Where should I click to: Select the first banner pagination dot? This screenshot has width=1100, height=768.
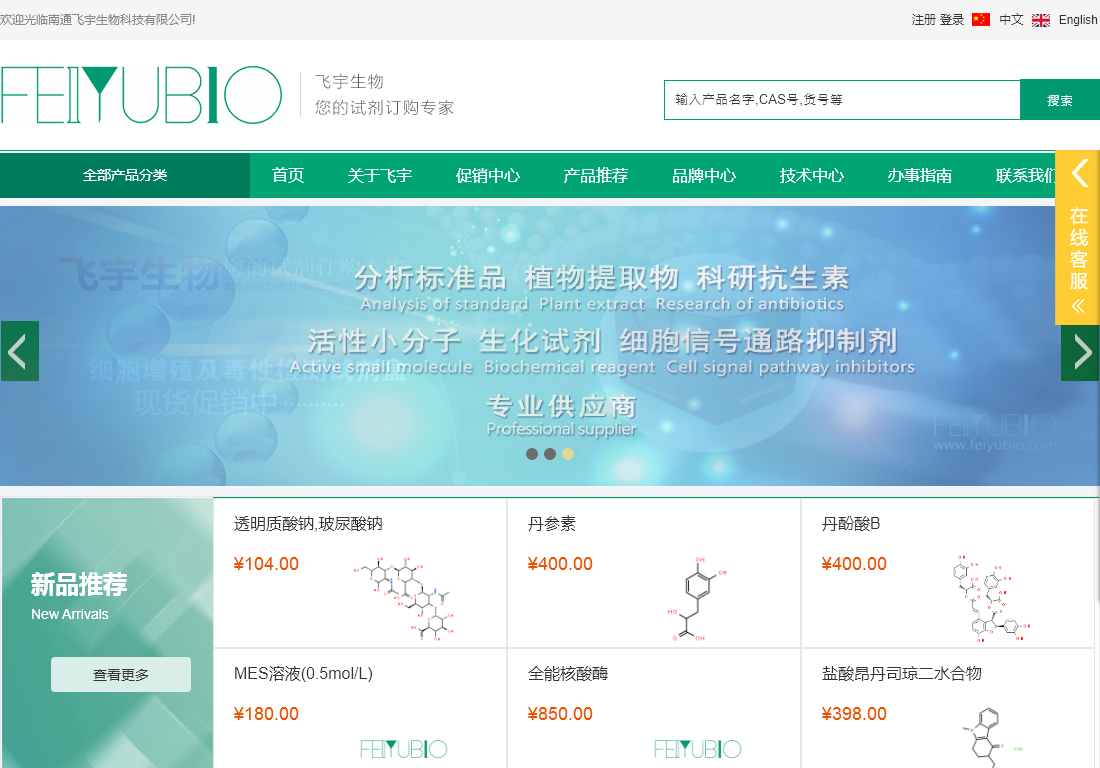coord(532,454)
